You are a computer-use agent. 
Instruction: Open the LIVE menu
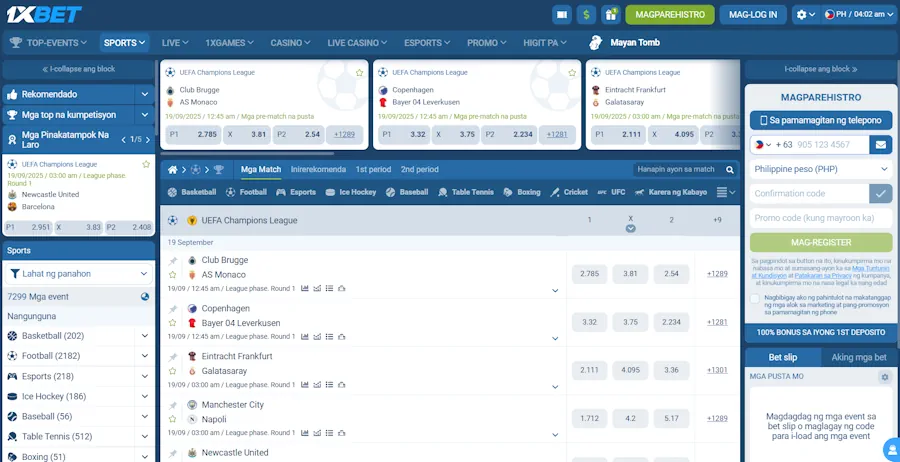tap(175, 42)
